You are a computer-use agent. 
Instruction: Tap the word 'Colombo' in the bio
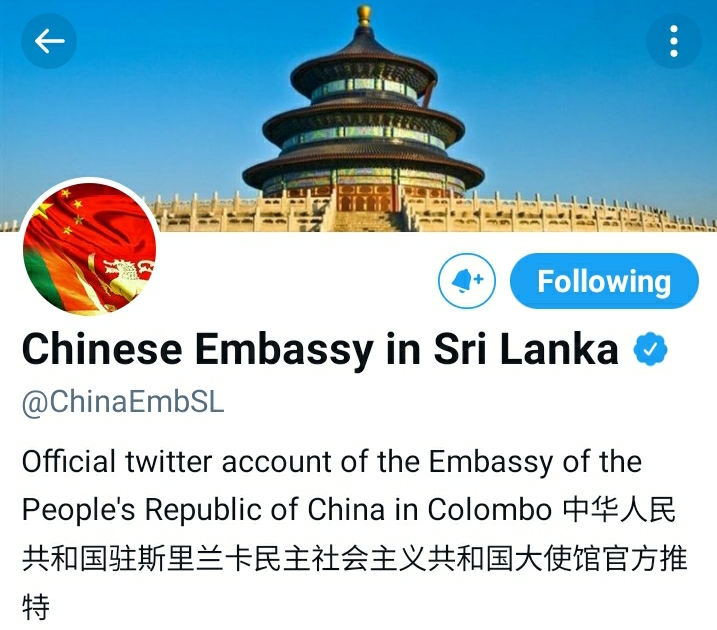pos(490,510)
